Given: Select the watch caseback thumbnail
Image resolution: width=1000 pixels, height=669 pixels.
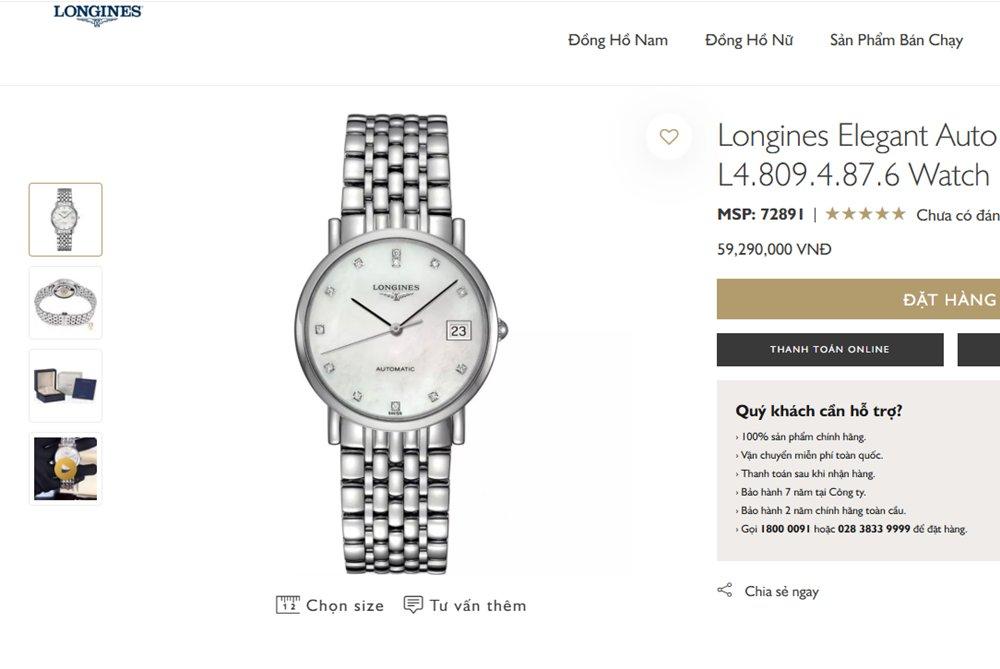Looking at the screenshot, I should (65, 302).
